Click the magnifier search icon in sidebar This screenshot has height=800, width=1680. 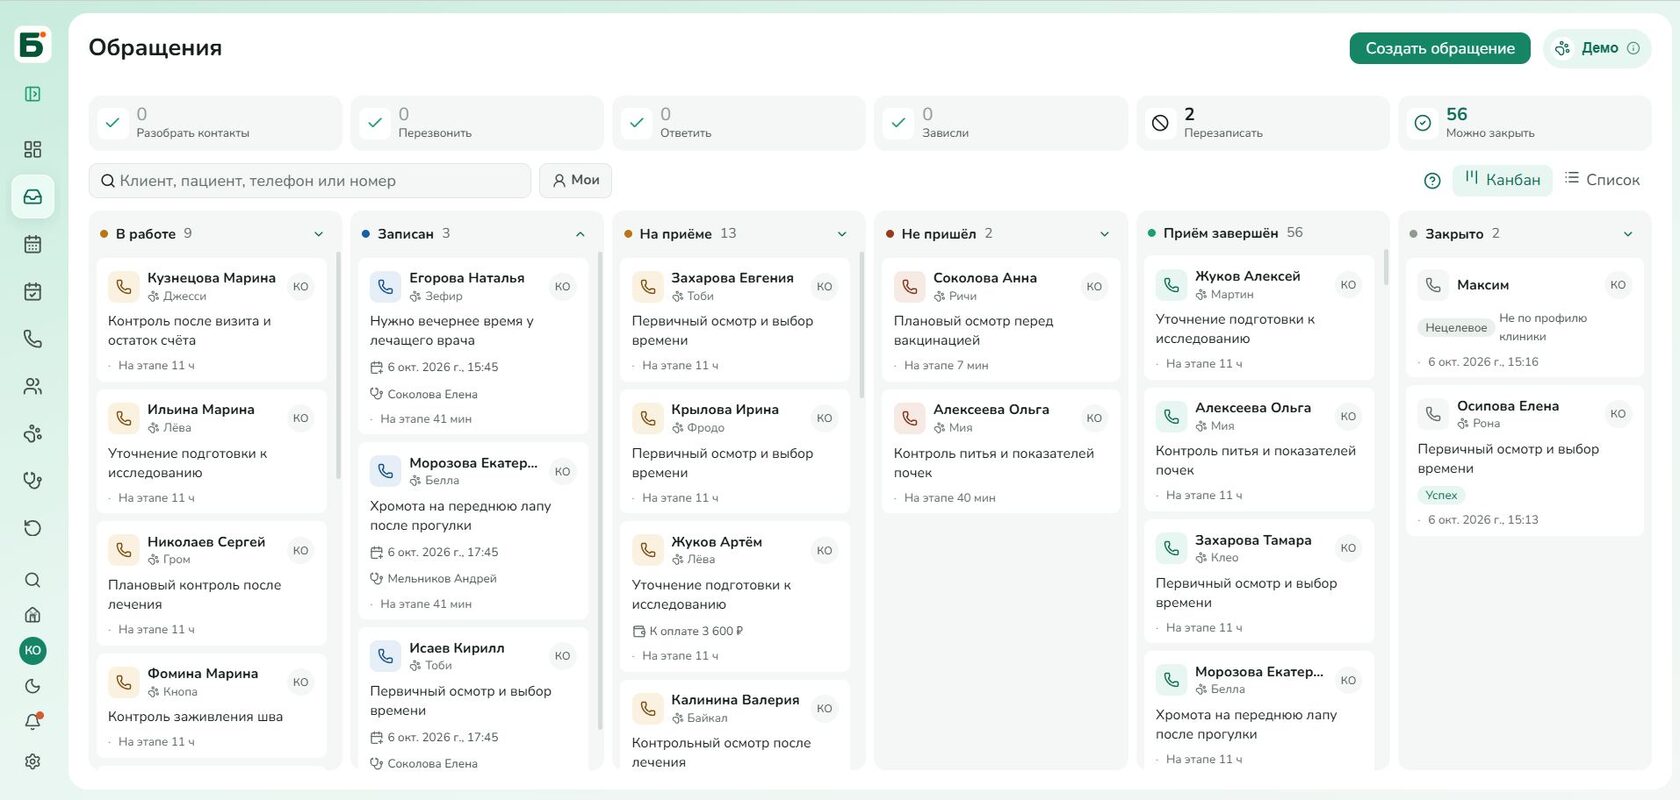pyautogui.click(x=33, y=580)
